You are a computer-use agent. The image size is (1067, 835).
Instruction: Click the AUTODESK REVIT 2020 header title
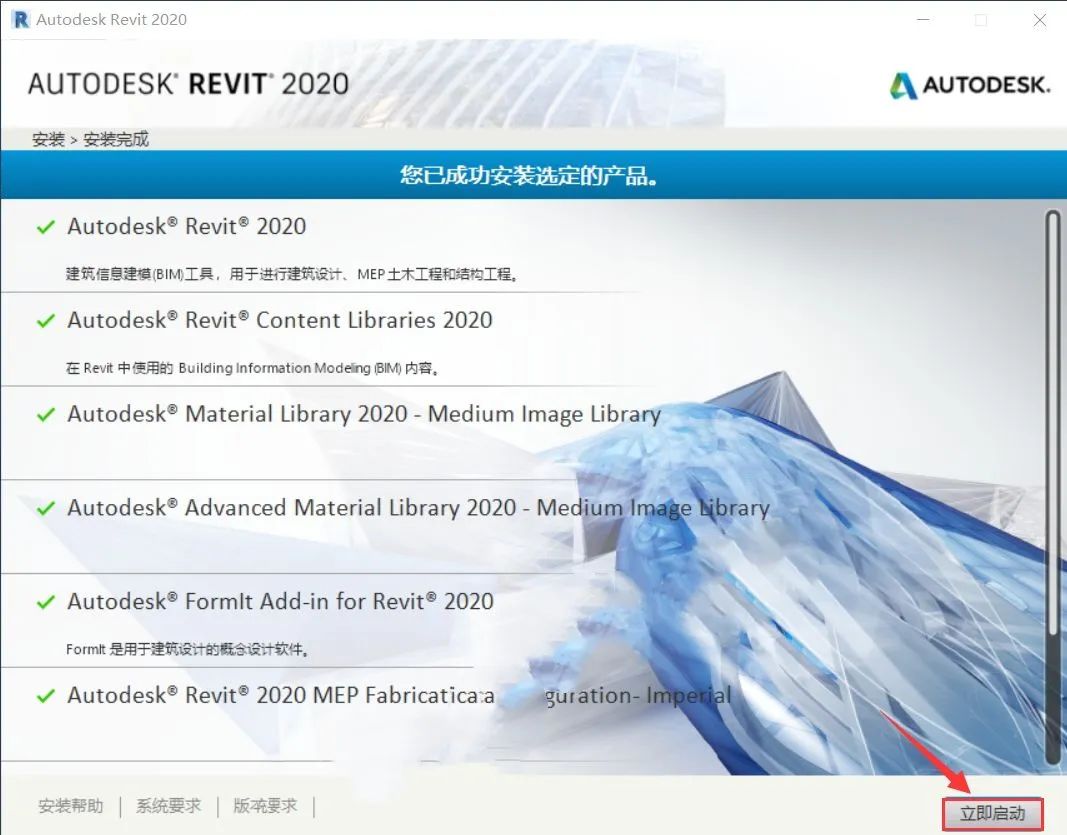click(x=188, y=84)
